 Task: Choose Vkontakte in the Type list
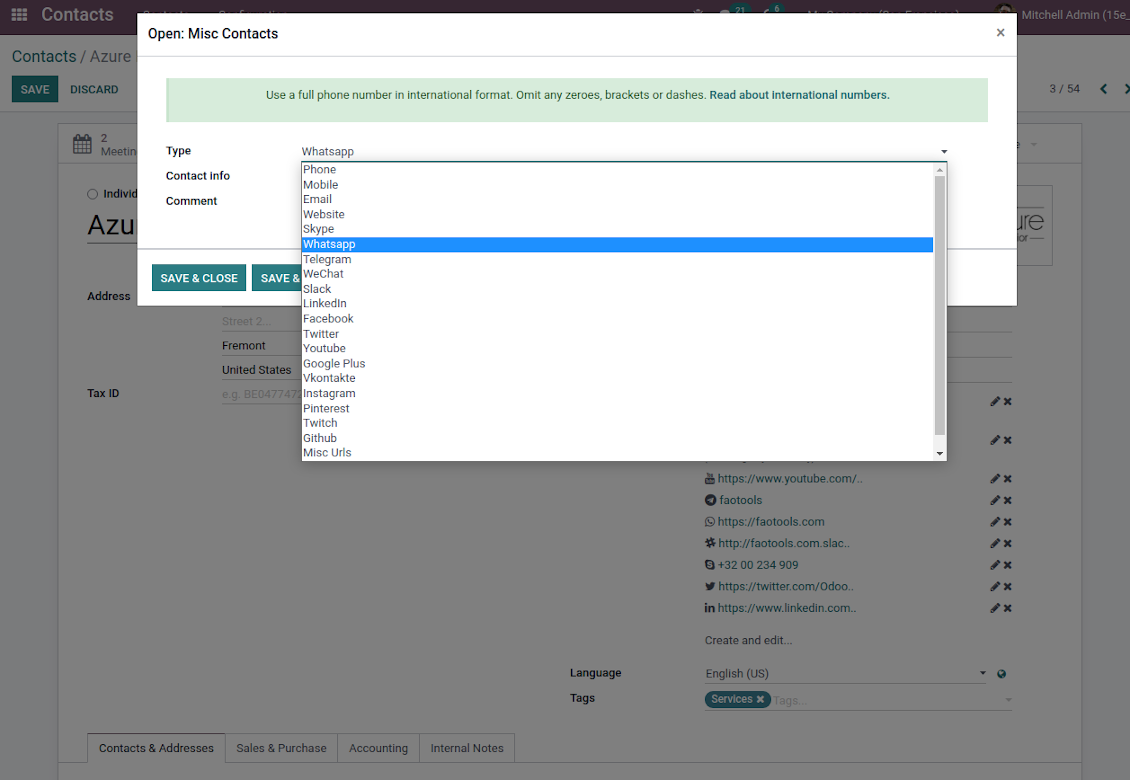pyautogui.click(x=618, y=378)
